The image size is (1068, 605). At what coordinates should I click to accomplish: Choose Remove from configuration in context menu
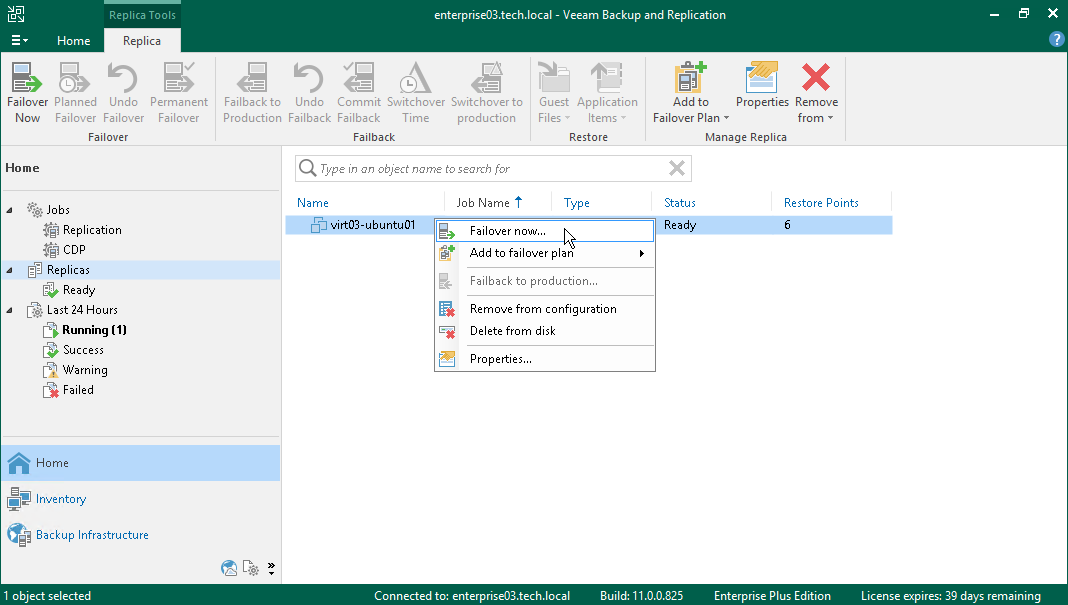coord(545,309)
